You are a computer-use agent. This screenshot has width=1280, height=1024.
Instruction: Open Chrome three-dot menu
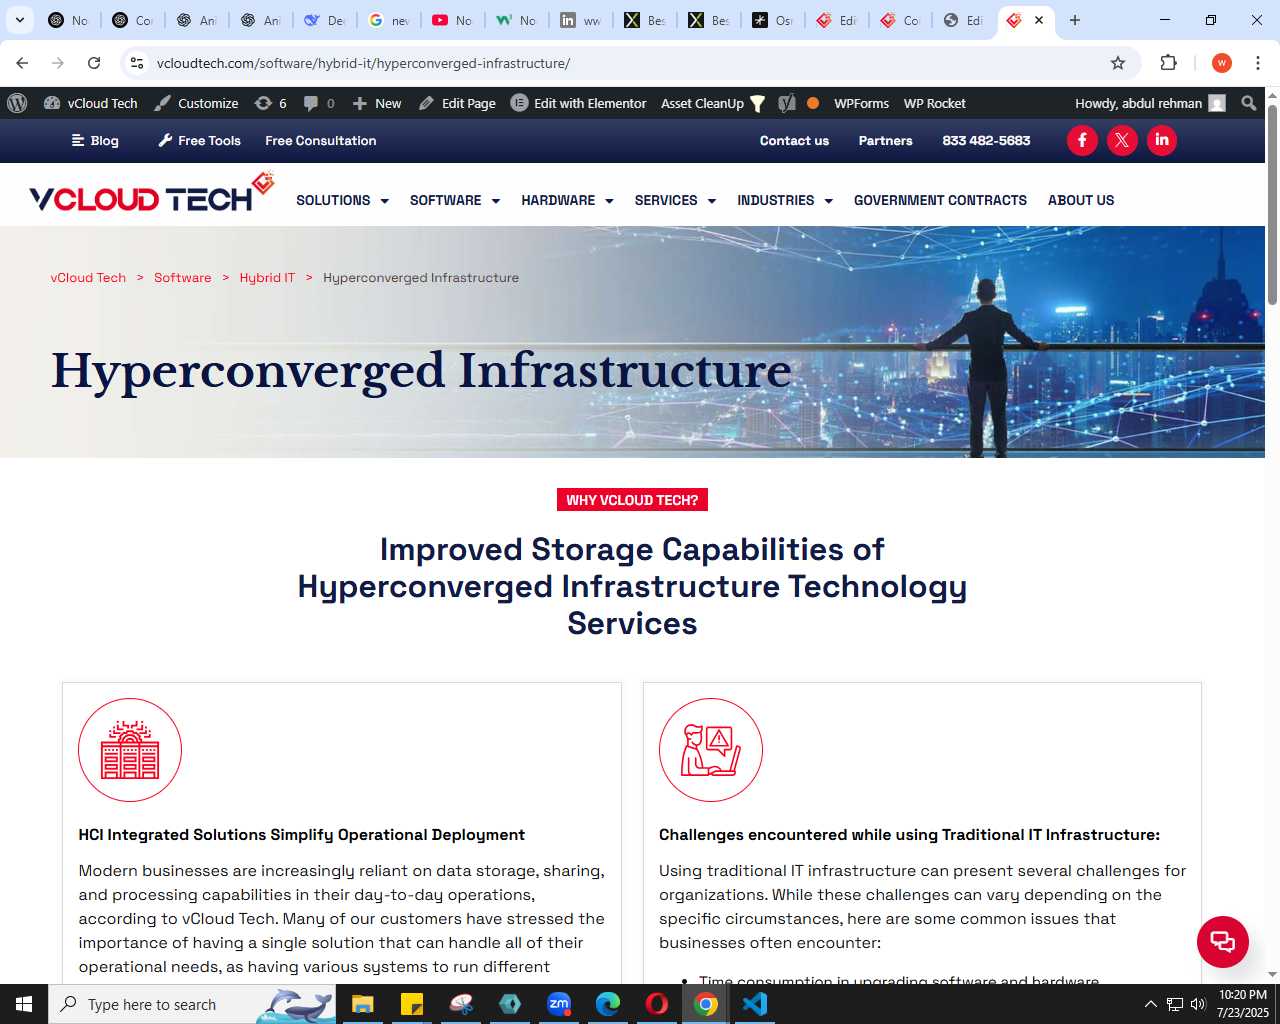(1258, 63)
